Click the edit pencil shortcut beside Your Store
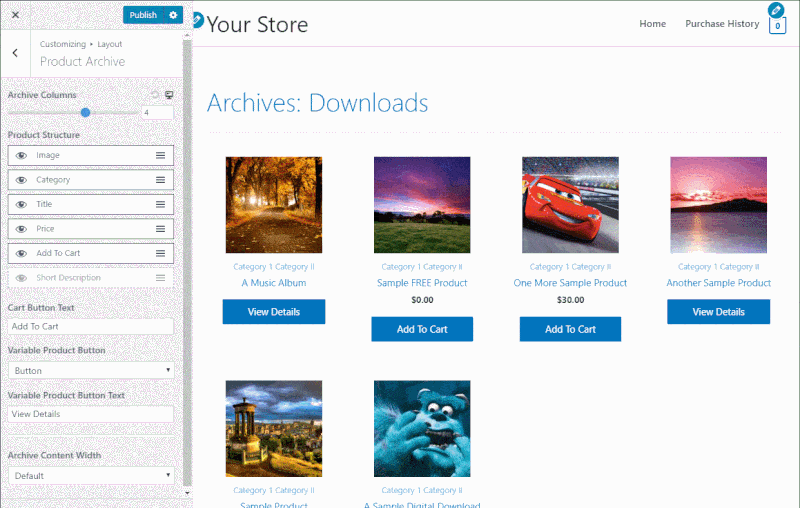The width and height of the screenshot is (800, 508). pyautogui.click(x=197, y=20)
